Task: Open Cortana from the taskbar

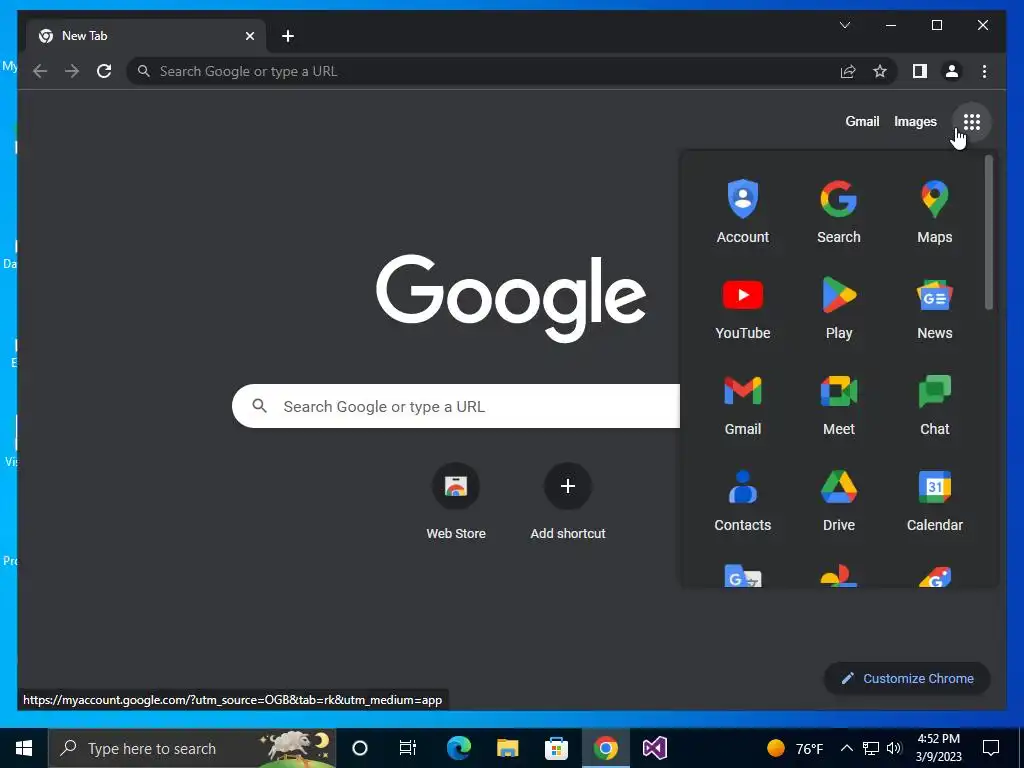Action: click(x=360, y=748)
